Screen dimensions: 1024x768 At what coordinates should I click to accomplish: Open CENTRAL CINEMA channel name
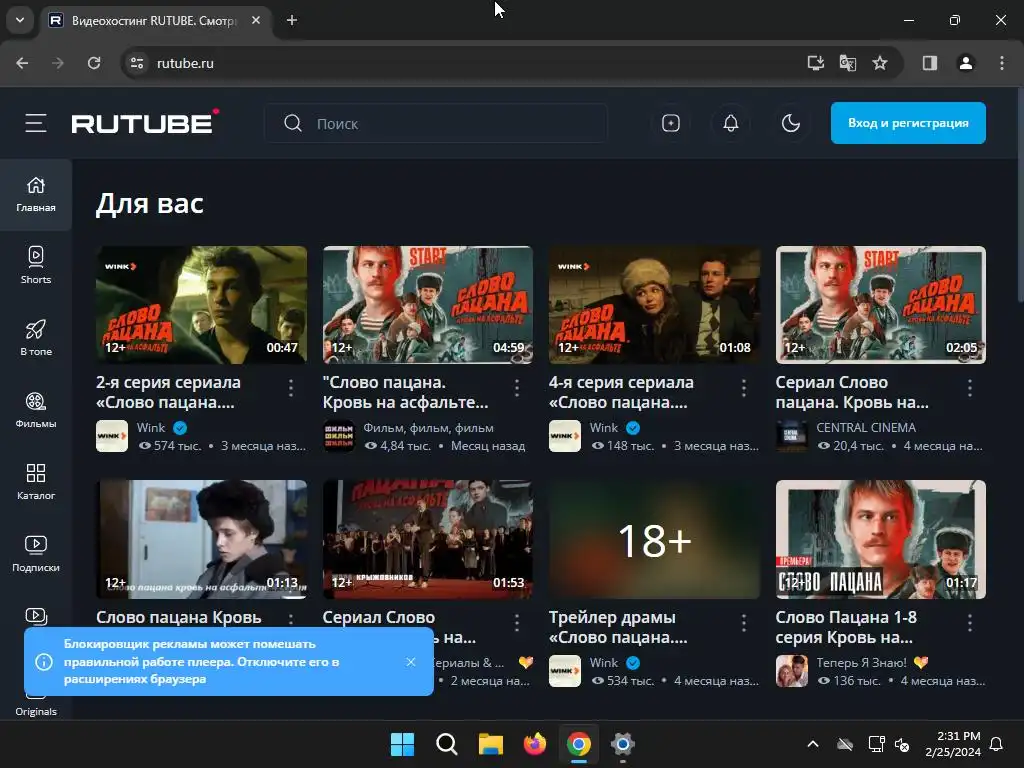(865, 427)
